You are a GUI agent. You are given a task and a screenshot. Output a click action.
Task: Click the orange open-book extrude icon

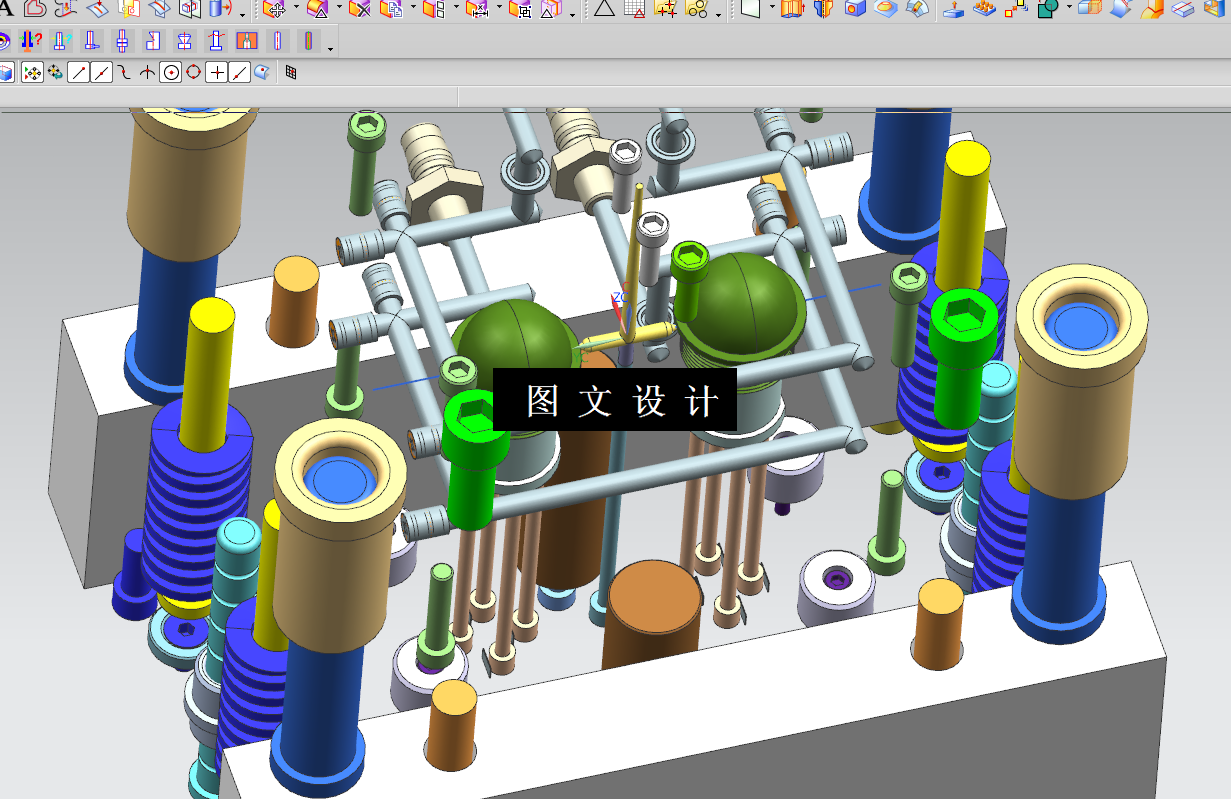coord(792,9)
